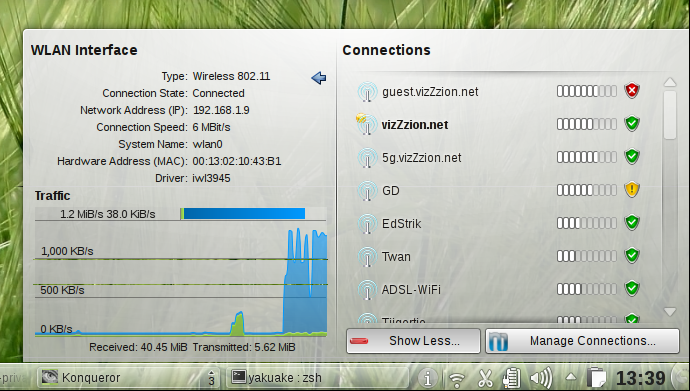Screen dimensions: 690x391
Task: Click the volume speaker icon in tray
Action: pyautogui.click(x=541, y=378)
